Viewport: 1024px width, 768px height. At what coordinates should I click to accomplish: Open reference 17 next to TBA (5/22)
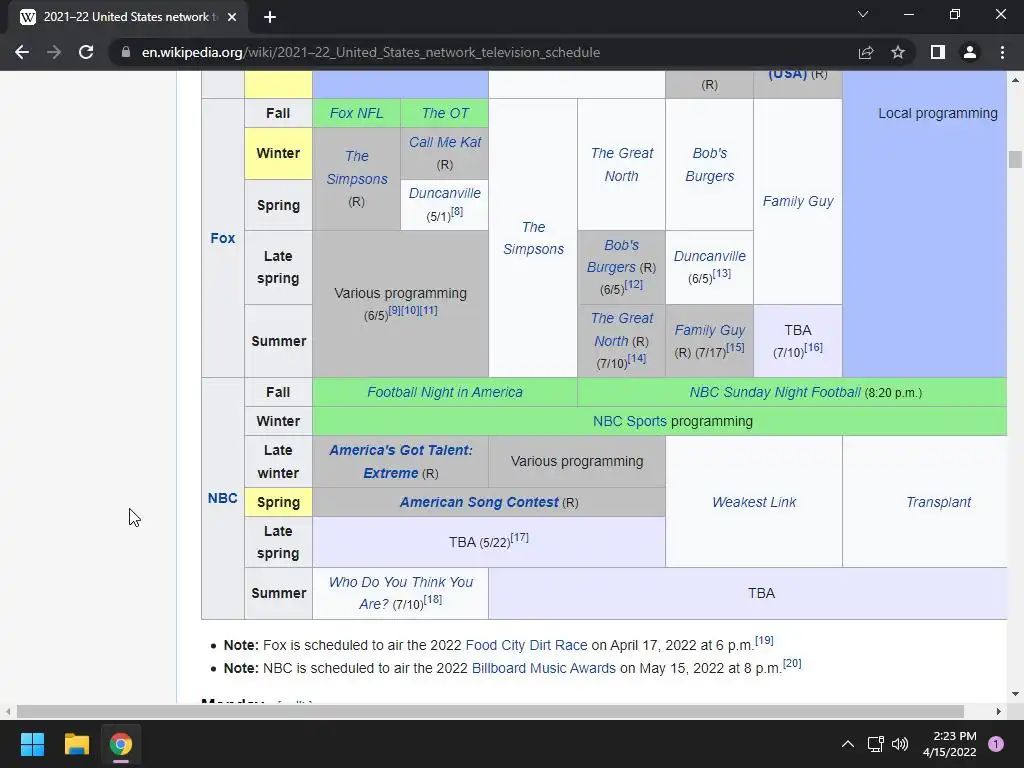pyautogui.click(x=520, y=537)
